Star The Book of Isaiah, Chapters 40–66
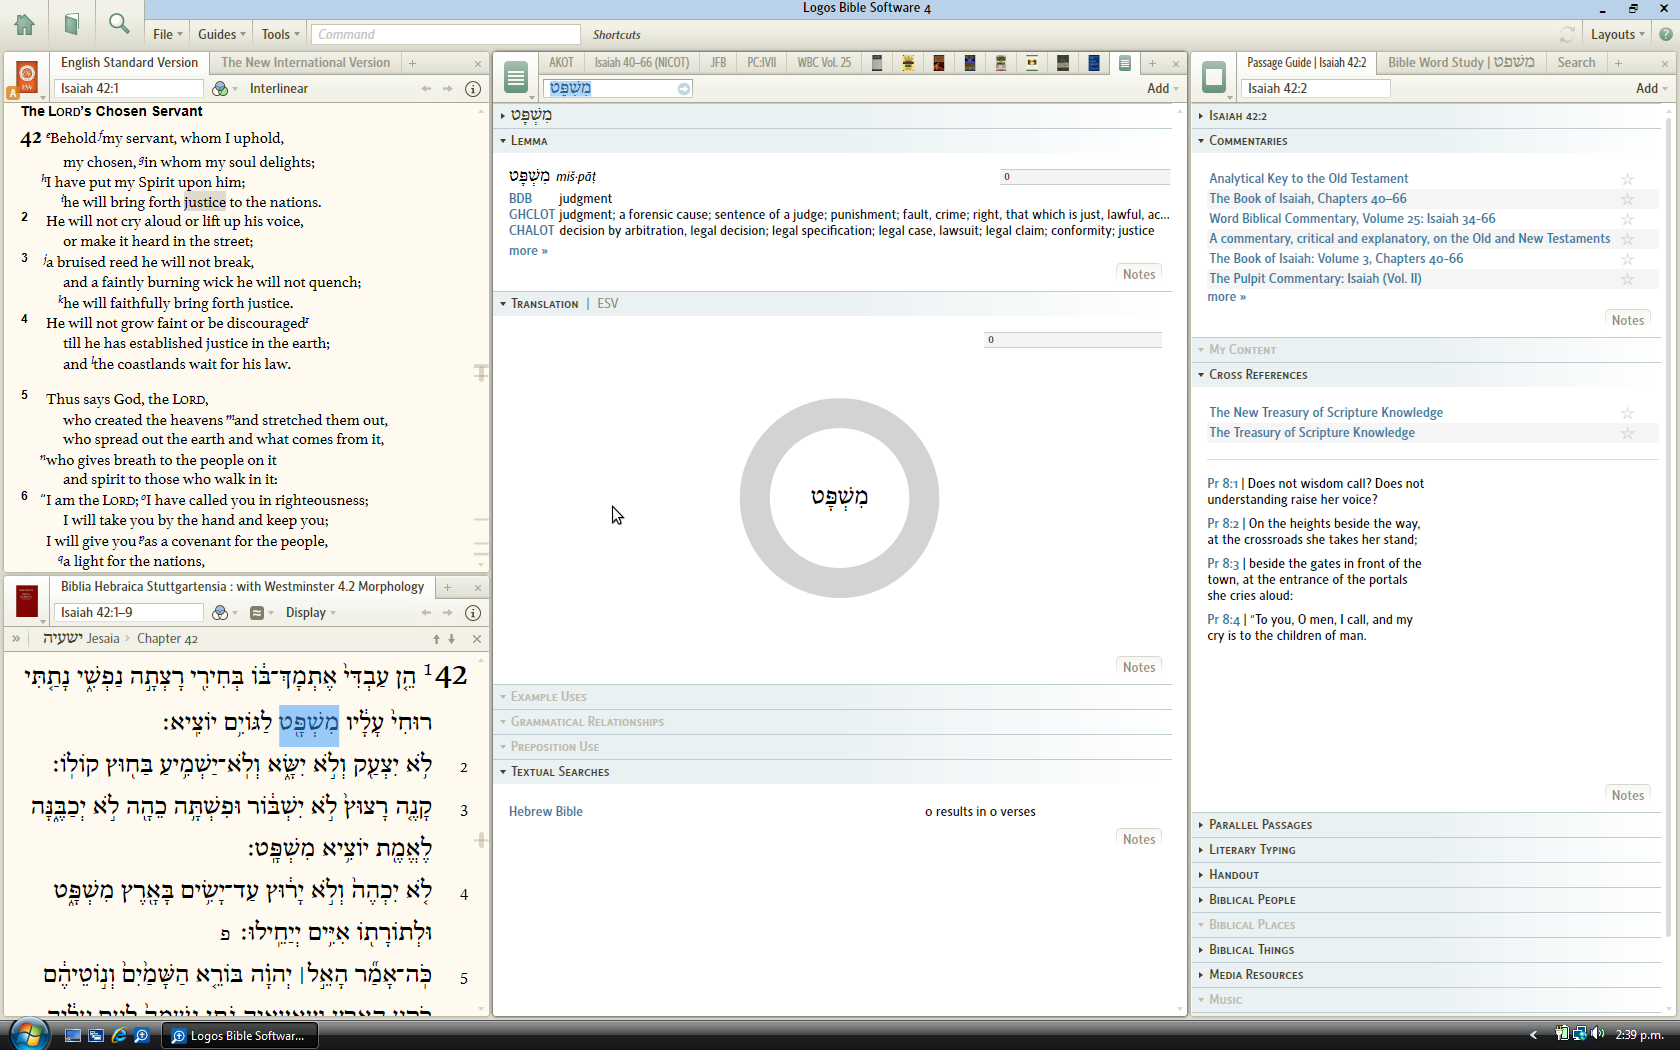 click(1627, 199)
